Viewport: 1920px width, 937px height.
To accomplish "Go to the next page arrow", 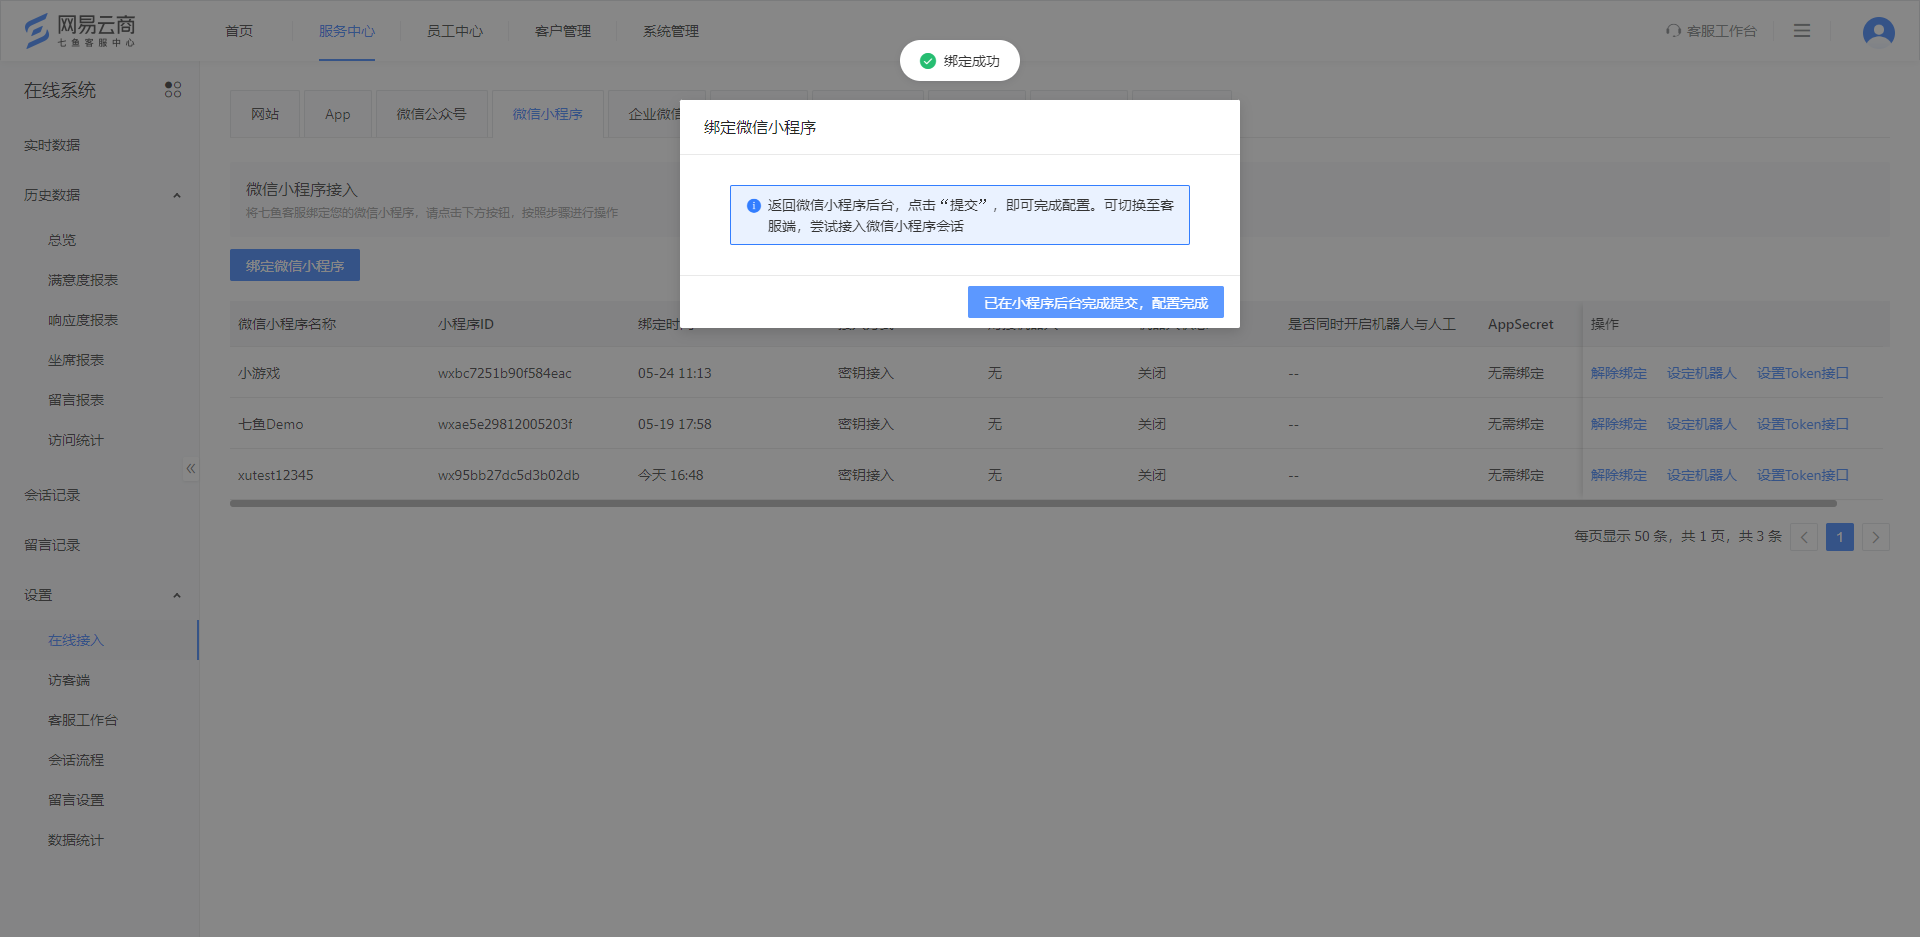I will pyautogui.click(x=1876, y=537).
